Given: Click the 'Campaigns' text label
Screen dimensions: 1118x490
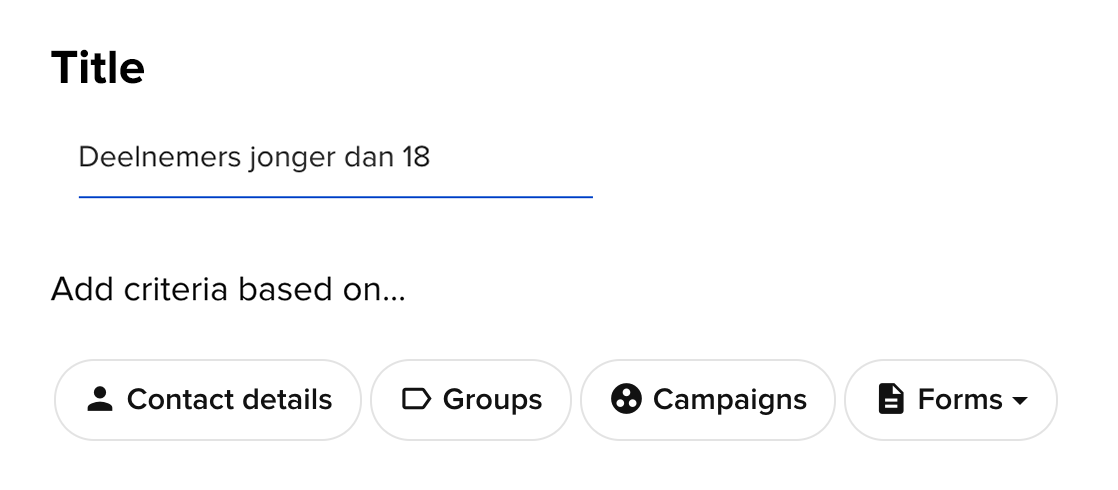Looking at the screenshot, I should click(x=729, y=400).
